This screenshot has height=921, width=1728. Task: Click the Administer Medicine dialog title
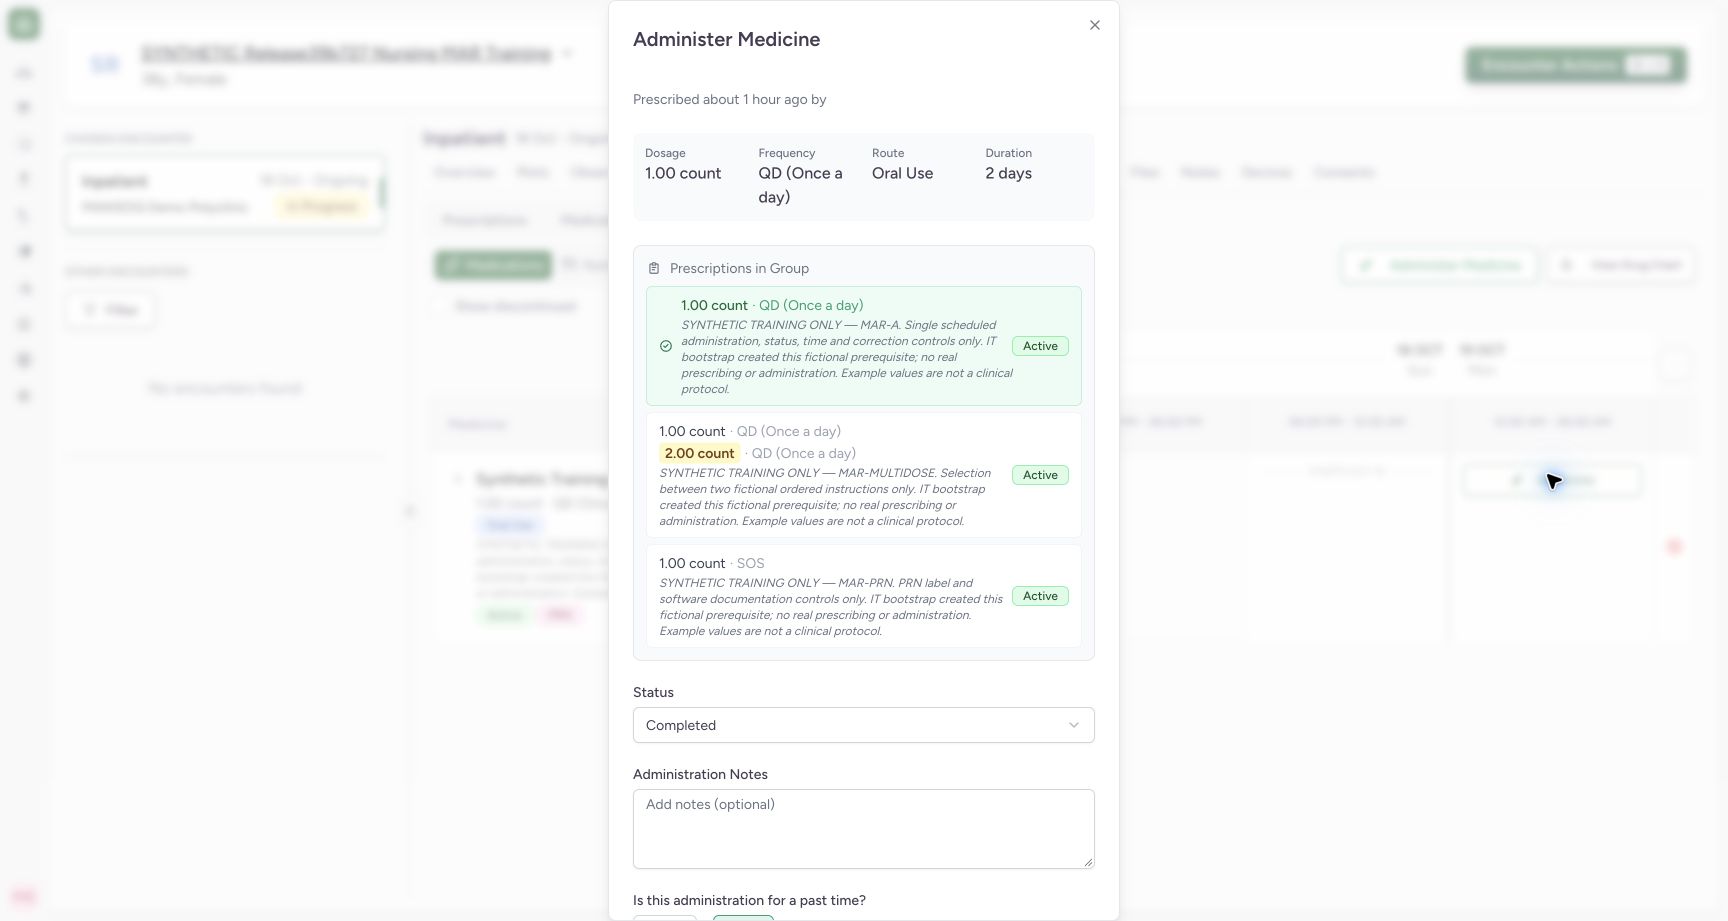pos(727,39)
